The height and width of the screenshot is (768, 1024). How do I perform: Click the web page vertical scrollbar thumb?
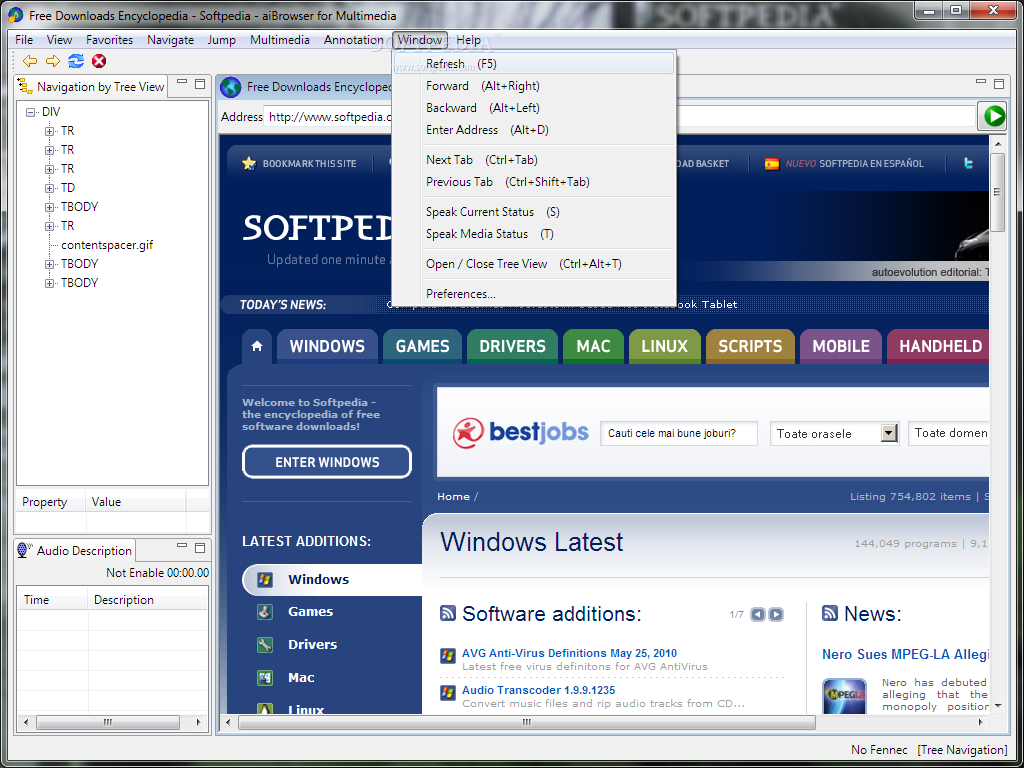997,192
